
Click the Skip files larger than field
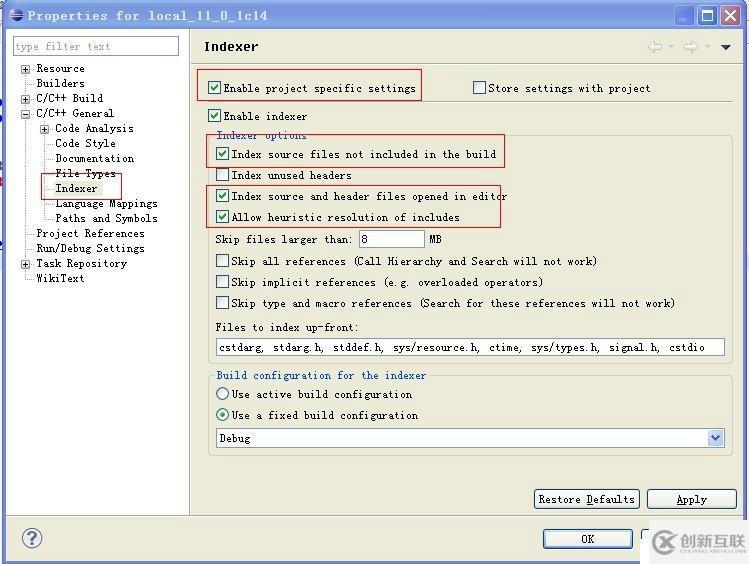[x=392, y=239]
